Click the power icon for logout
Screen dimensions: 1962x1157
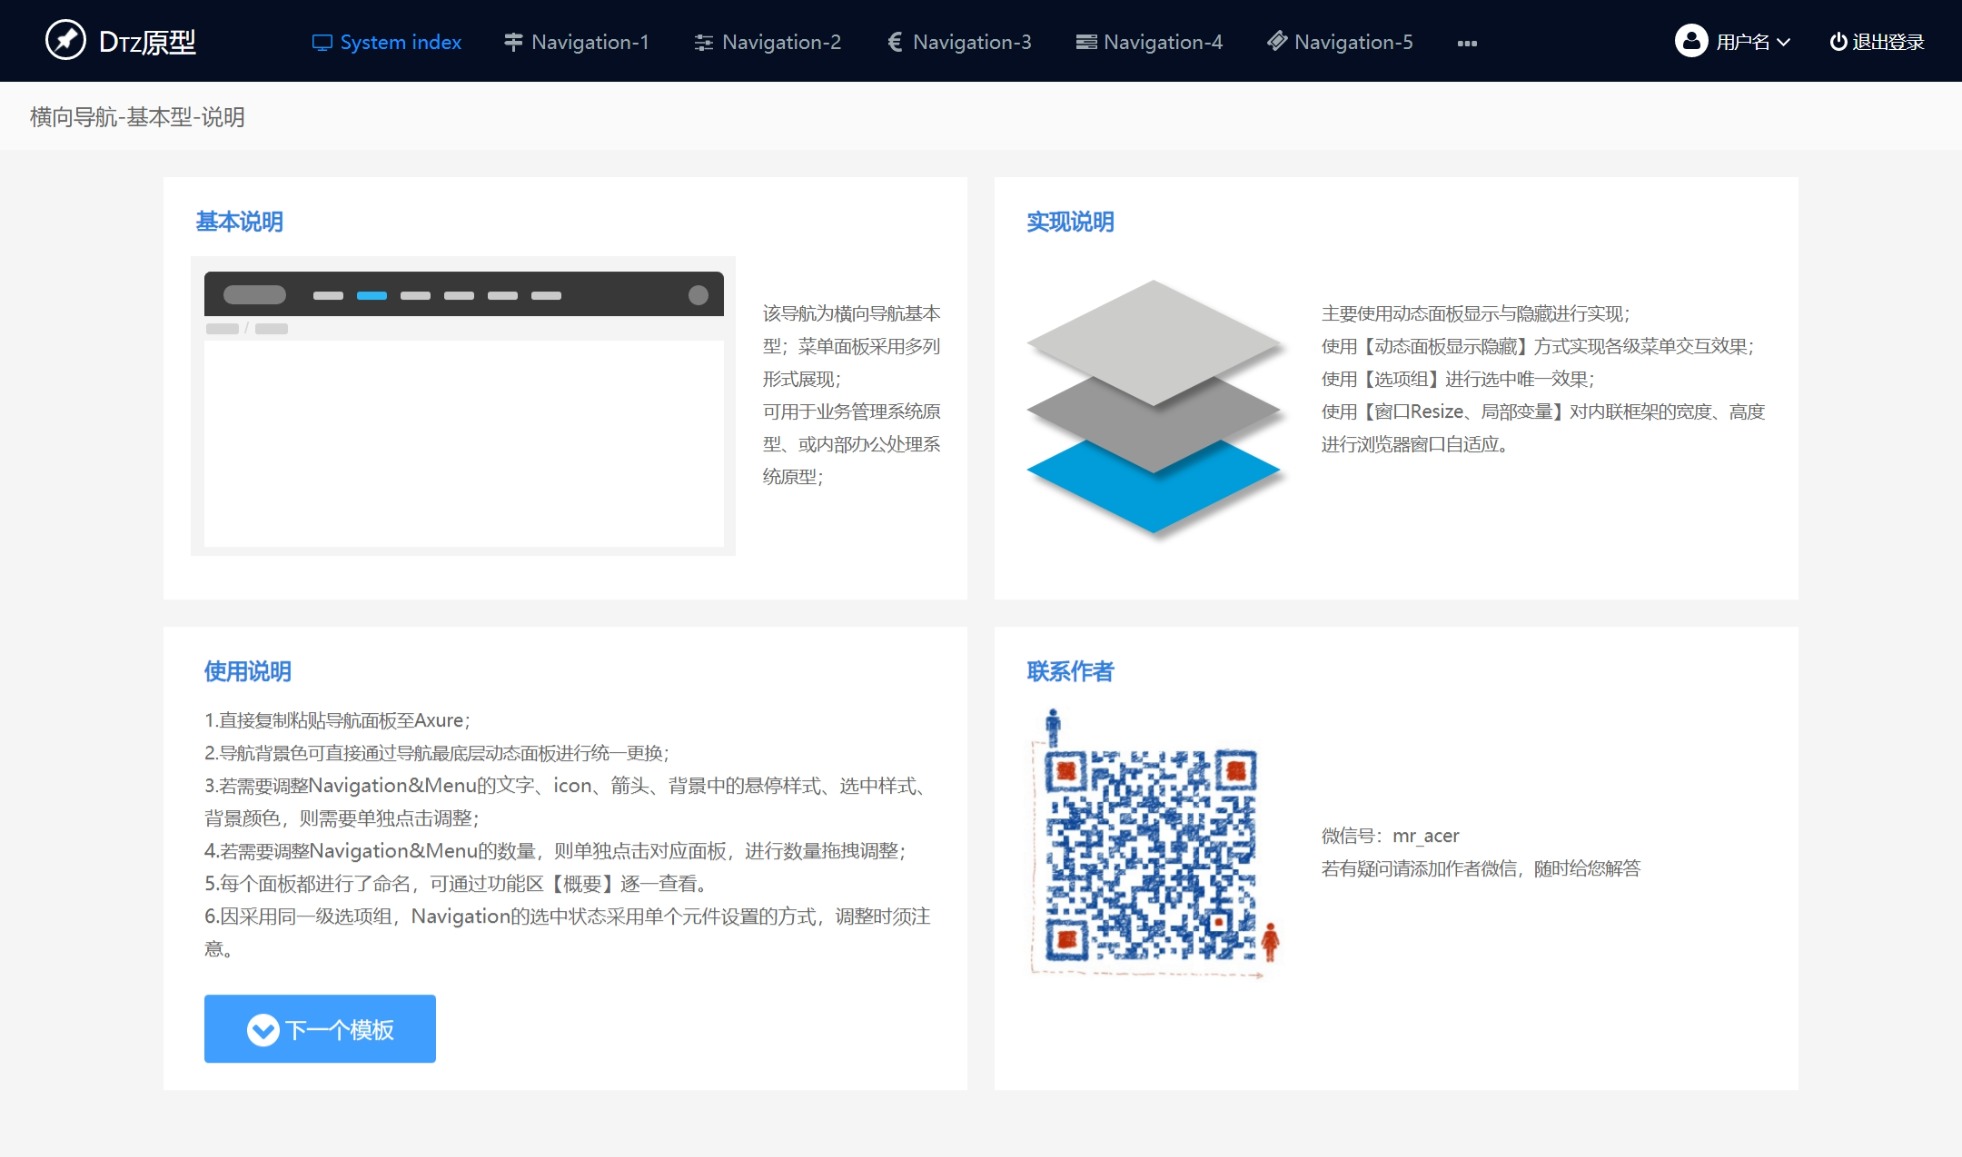point(1838,42)
